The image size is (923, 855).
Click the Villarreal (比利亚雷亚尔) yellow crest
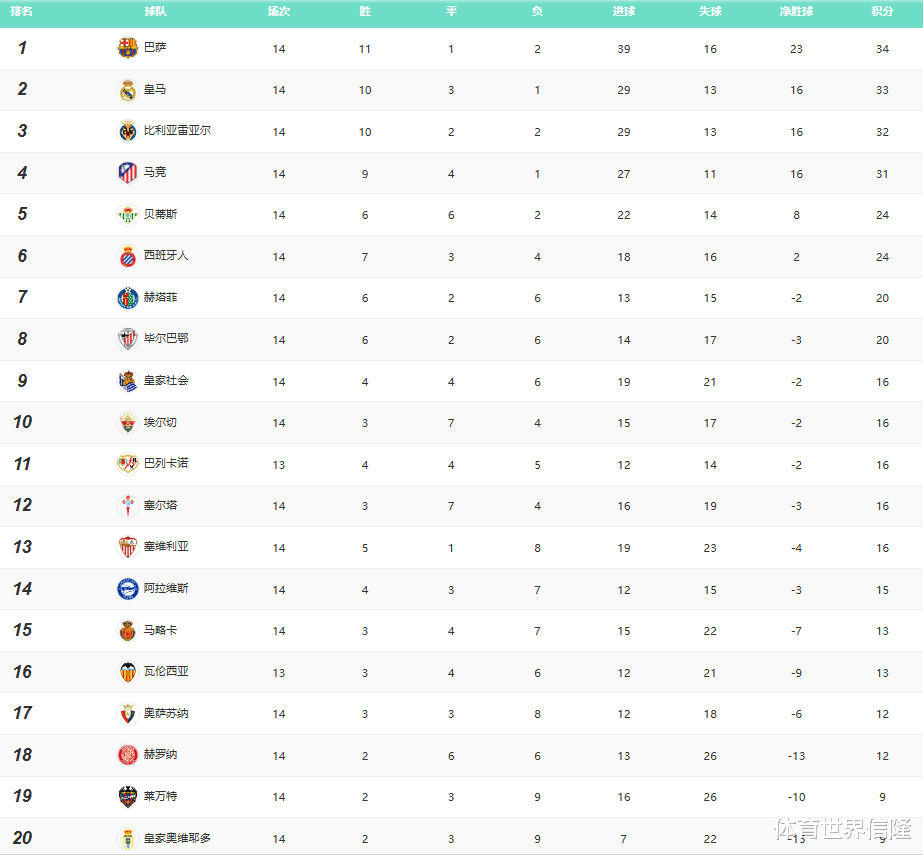coord(128,131)
